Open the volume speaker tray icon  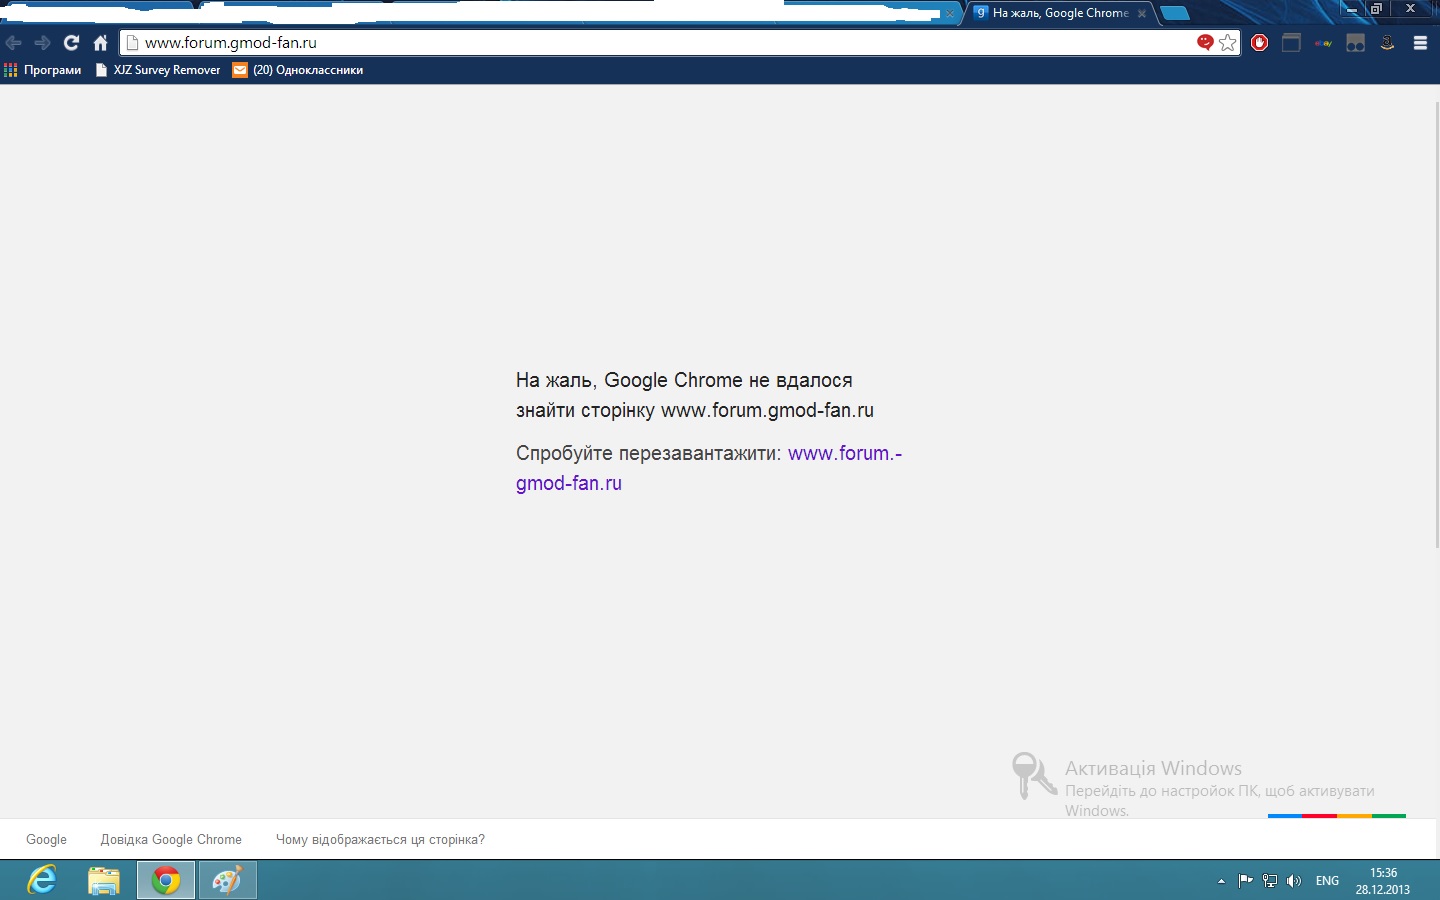click(1294, 881)
